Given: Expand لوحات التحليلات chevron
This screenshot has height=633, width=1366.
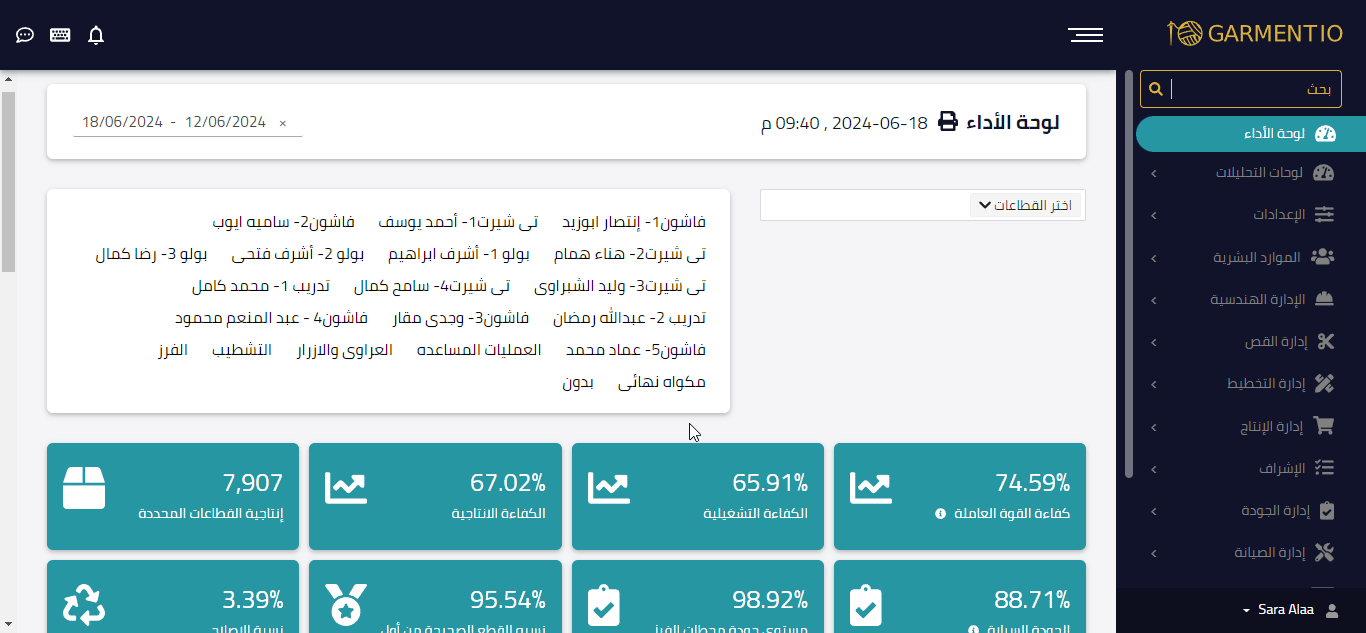Looking at the screenshot, I should 1153,173.
